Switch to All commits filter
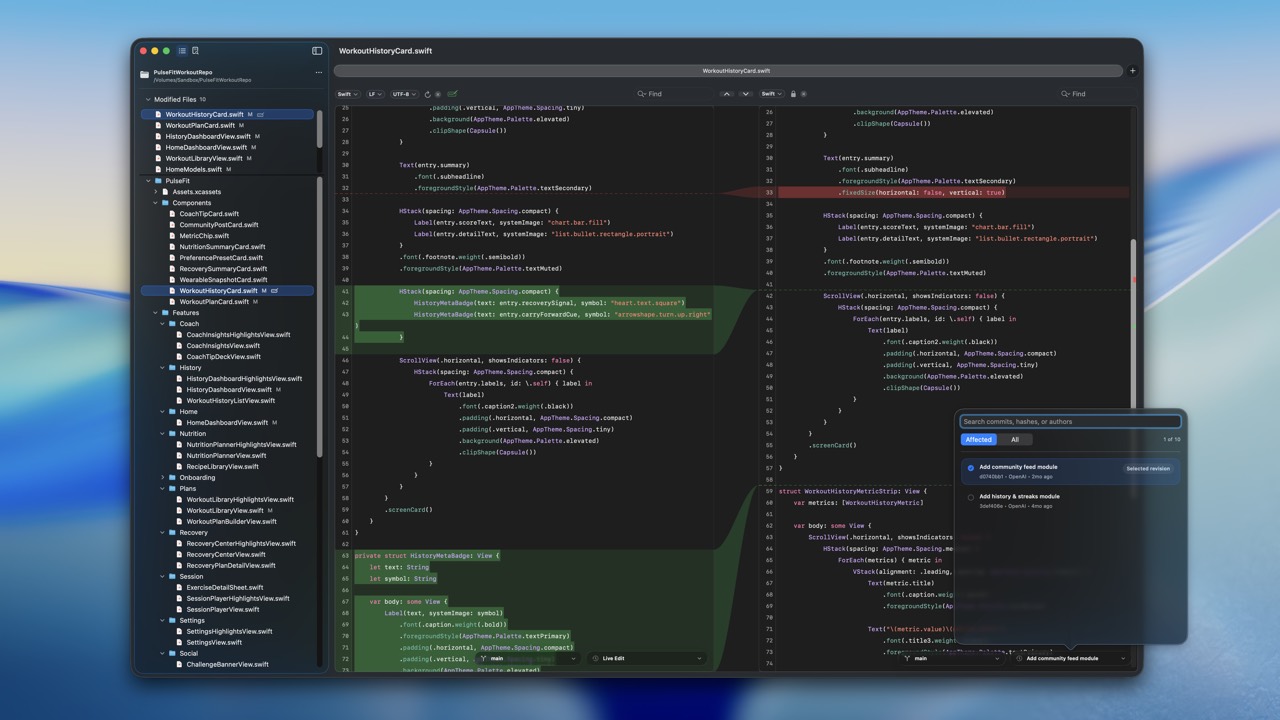 (x=1015, y=440)
